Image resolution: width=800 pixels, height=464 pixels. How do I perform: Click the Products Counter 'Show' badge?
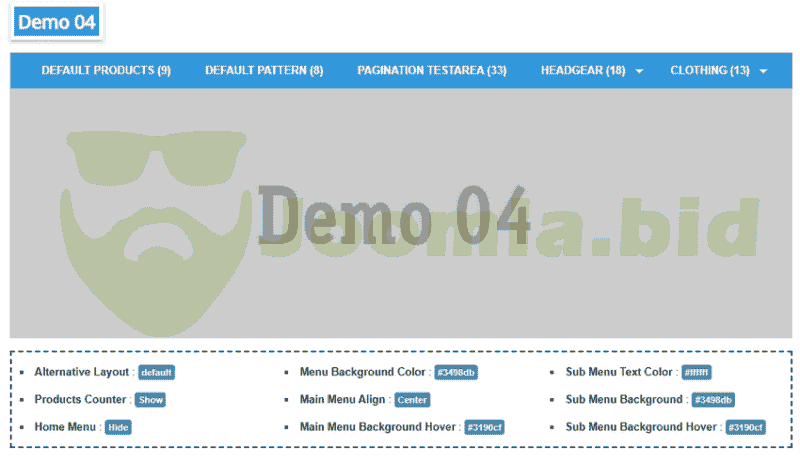pos(151,400)
